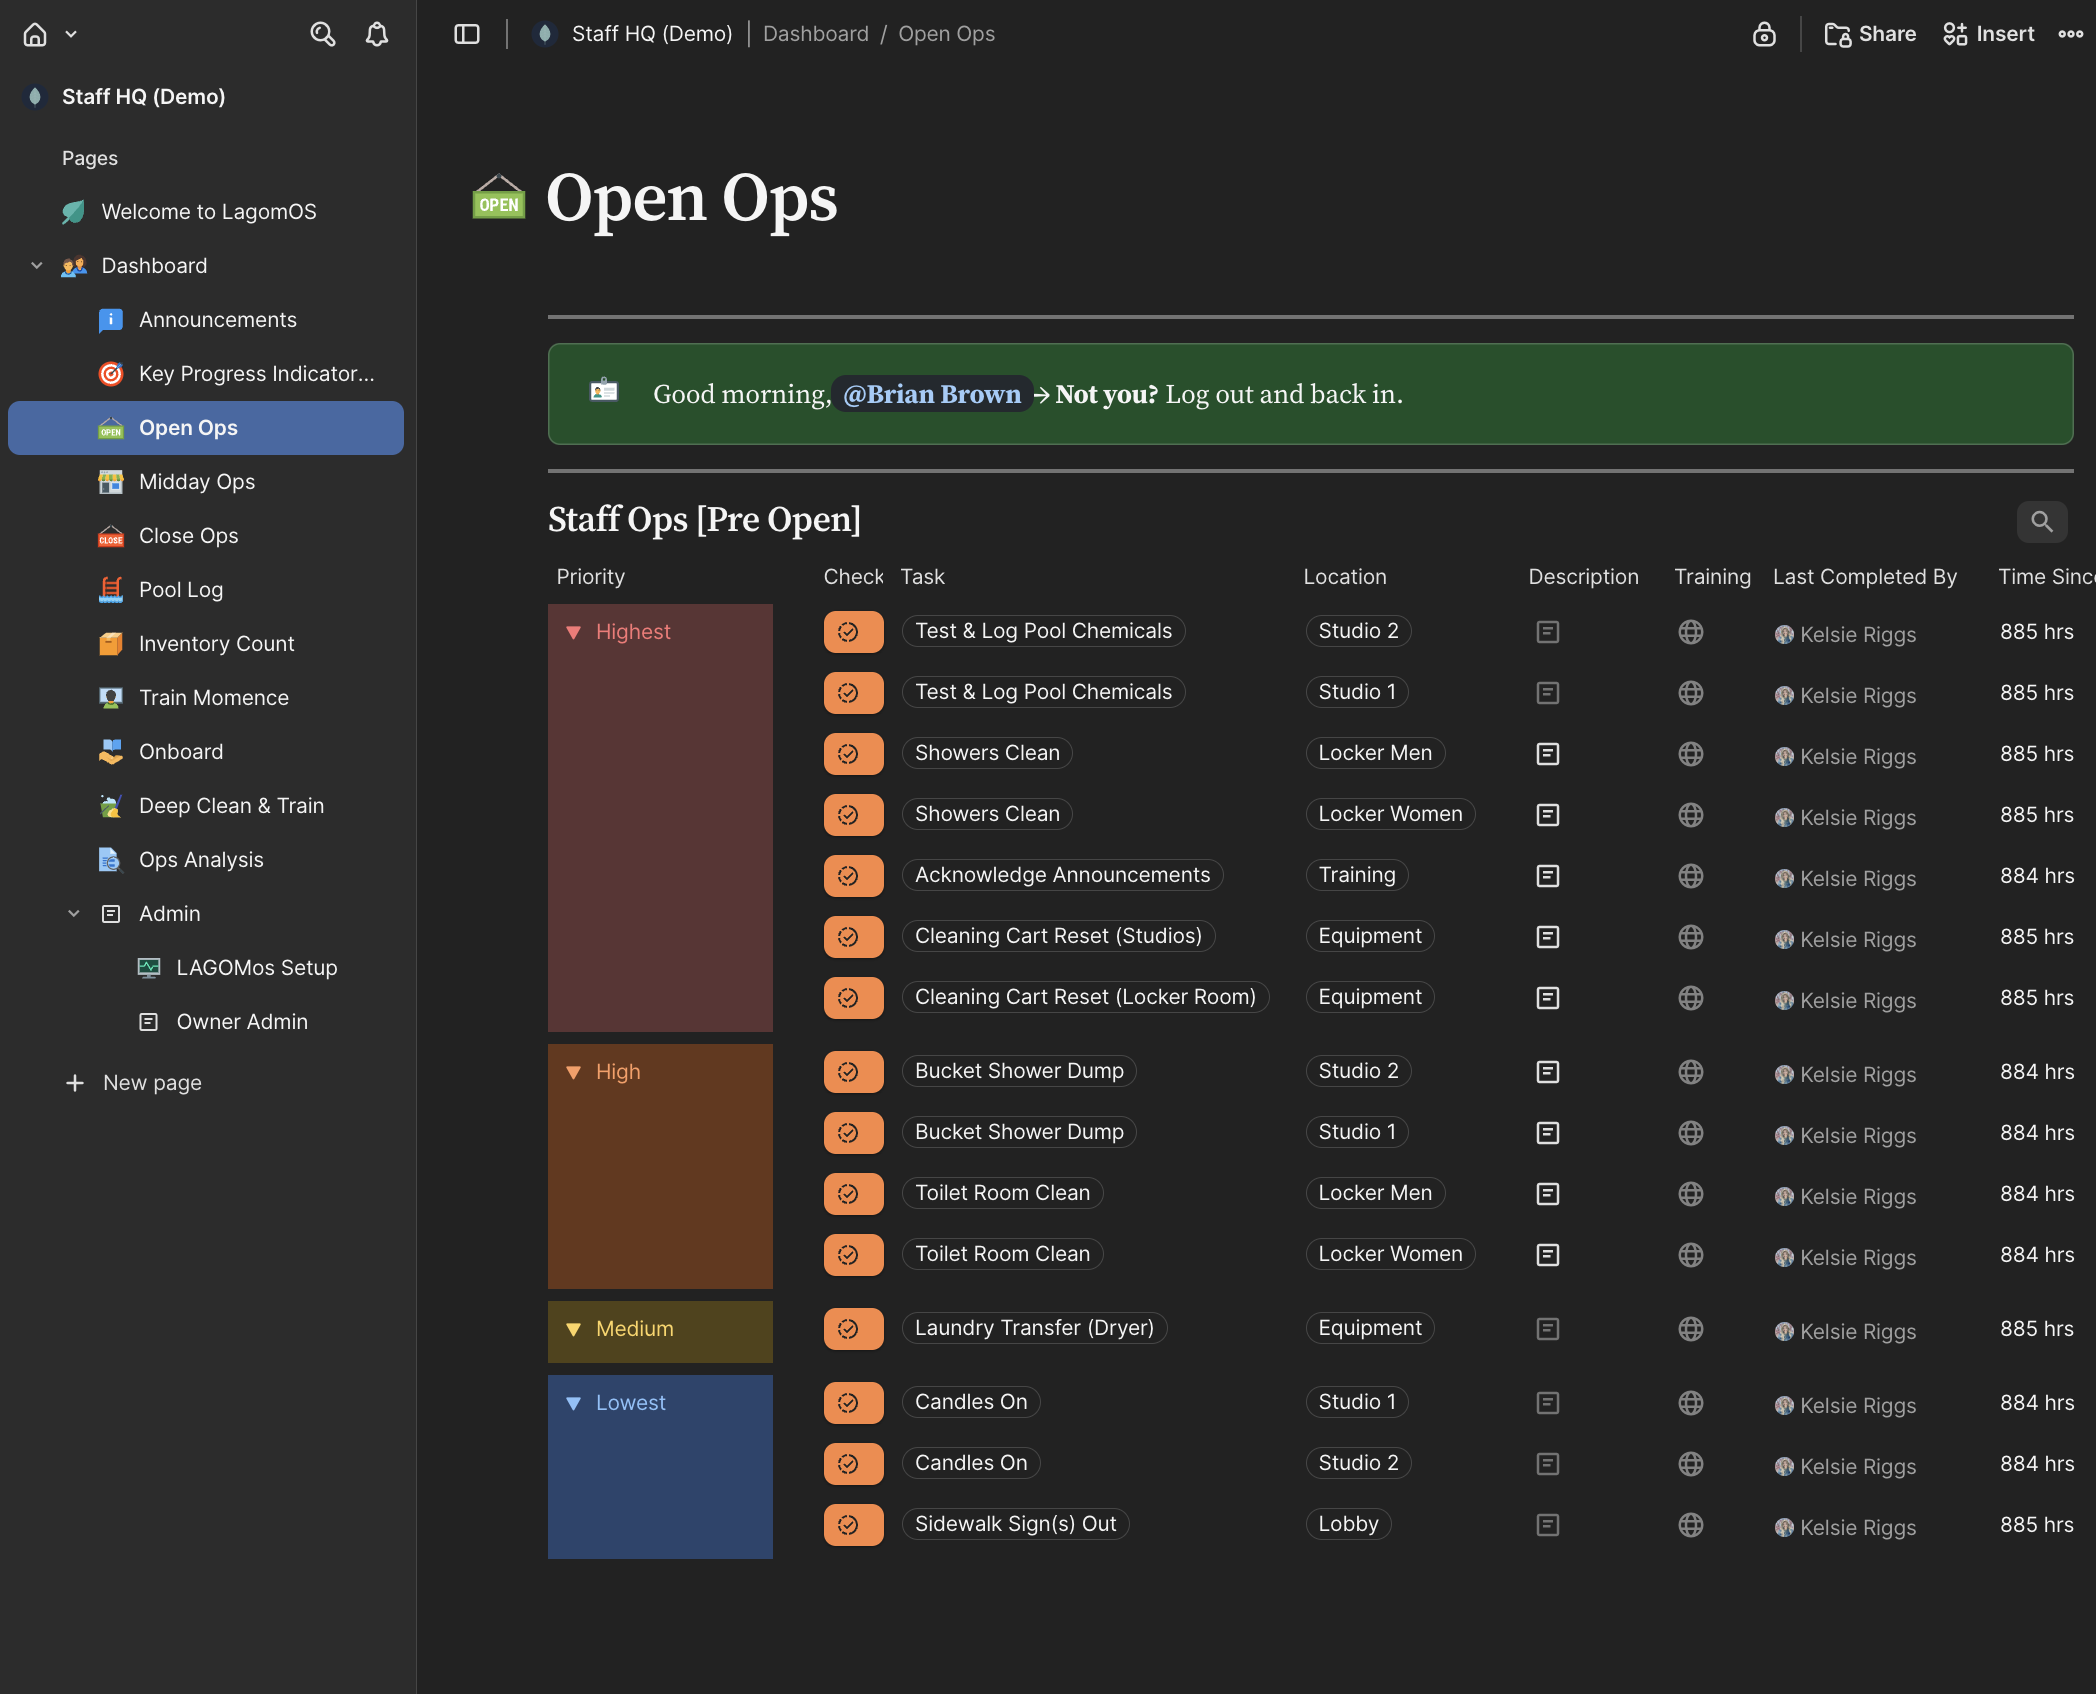This screenshot has width=2096, height=1694.
Task: Open Midday Ops page
Action: [197, 482]
